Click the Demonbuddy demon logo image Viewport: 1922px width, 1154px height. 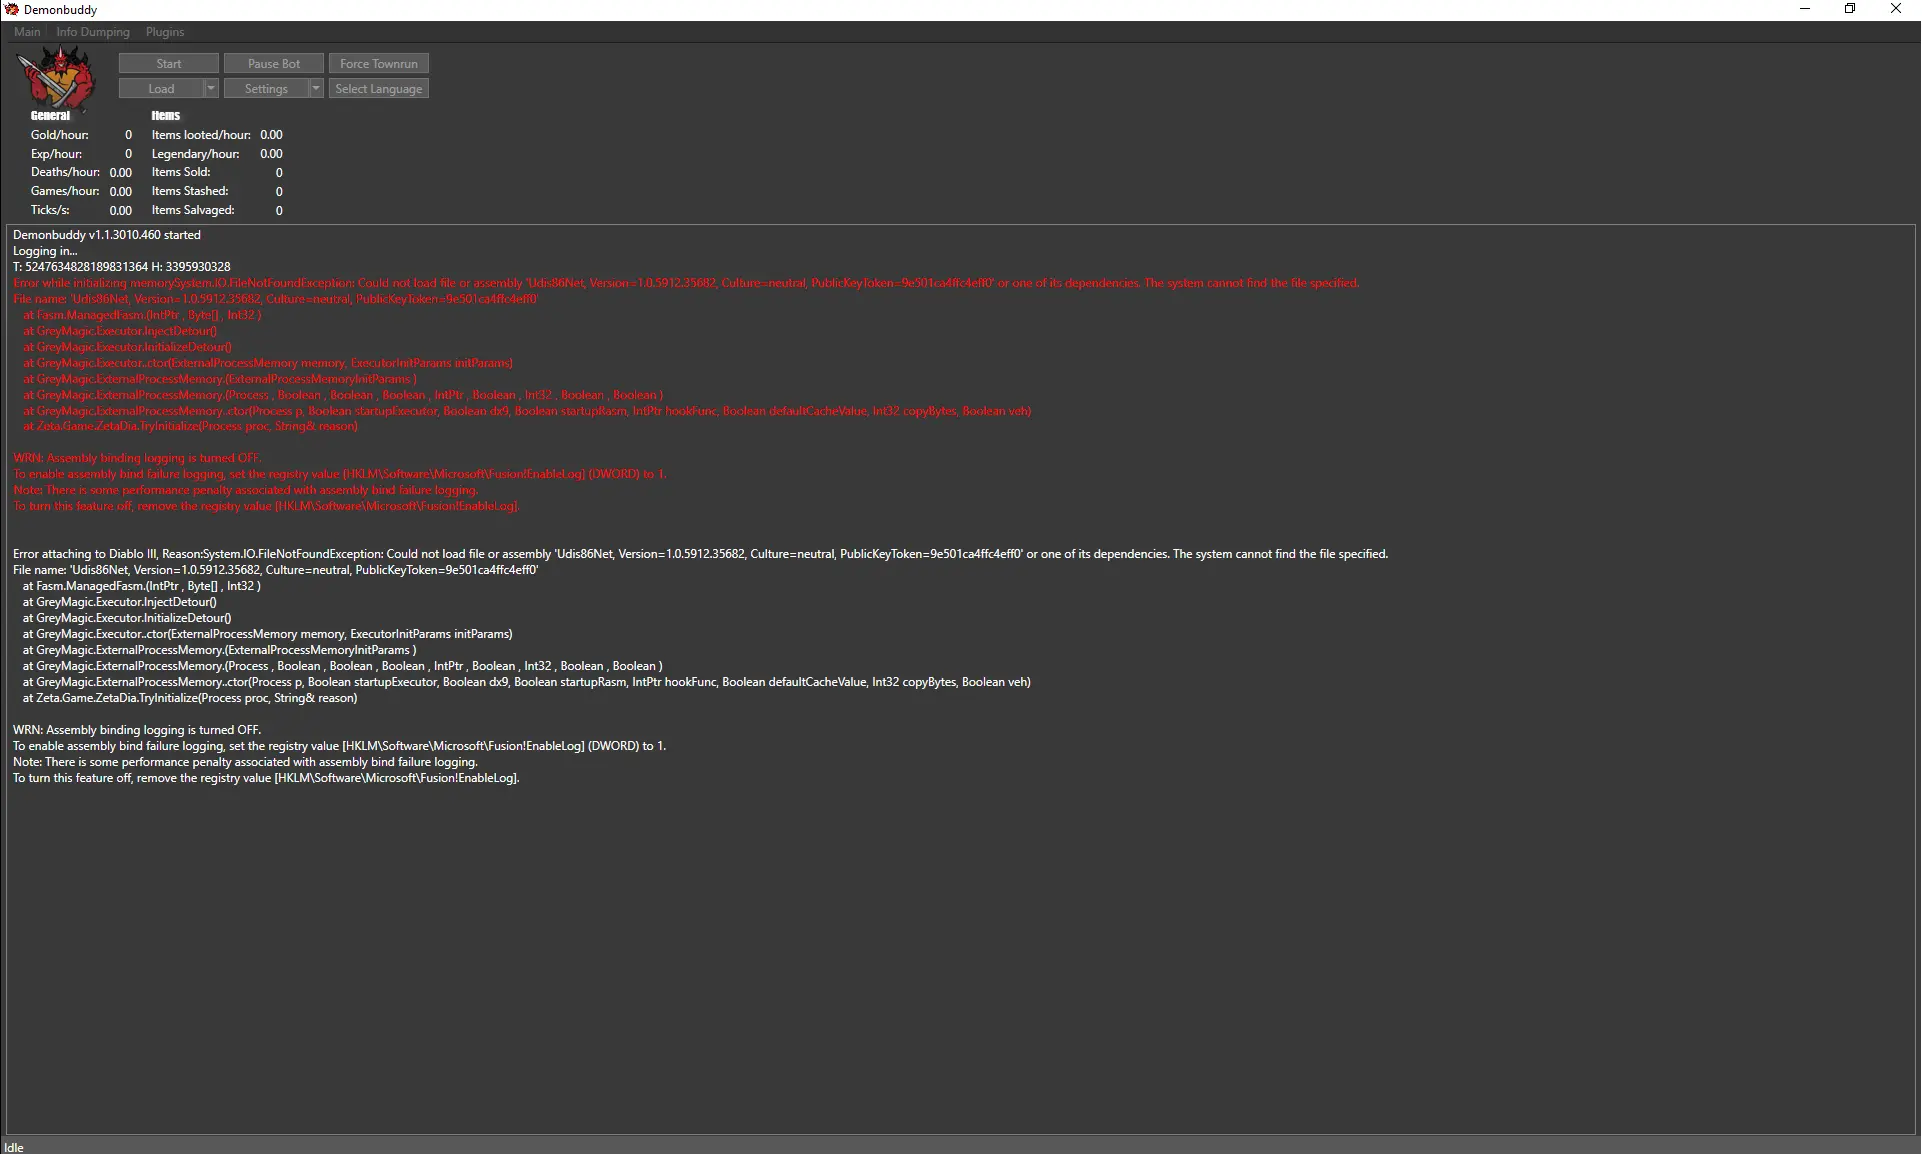57,78
